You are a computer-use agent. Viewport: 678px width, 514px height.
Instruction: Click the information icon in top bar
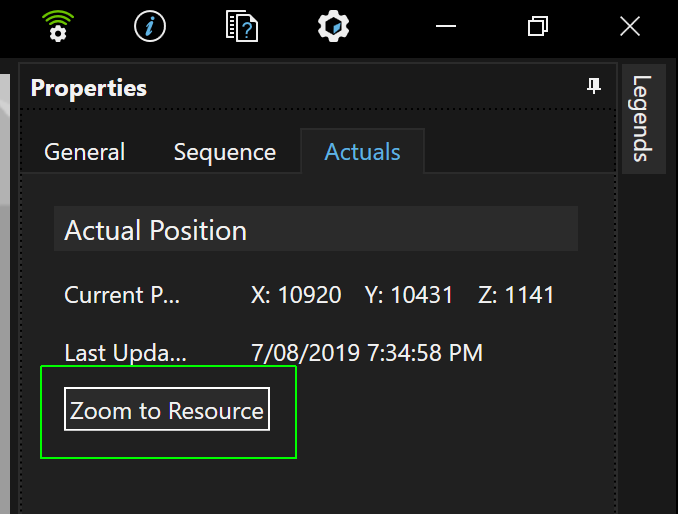149,26
